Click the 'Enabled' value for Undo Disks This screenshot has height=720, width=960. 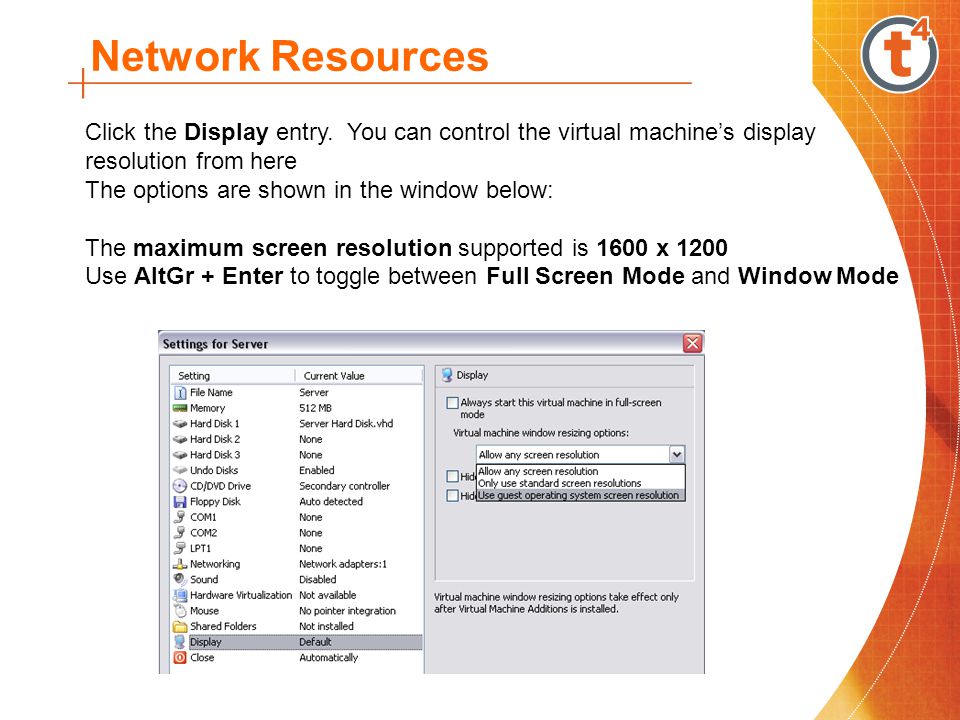tap(317, 470)
